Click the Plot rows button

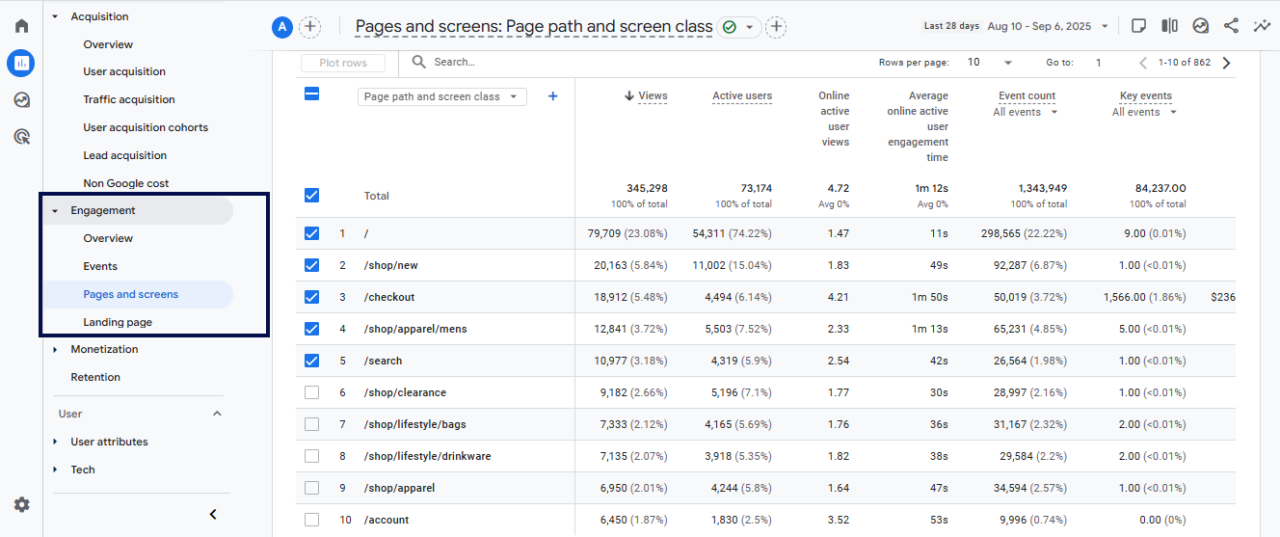[x=343, y=63]
